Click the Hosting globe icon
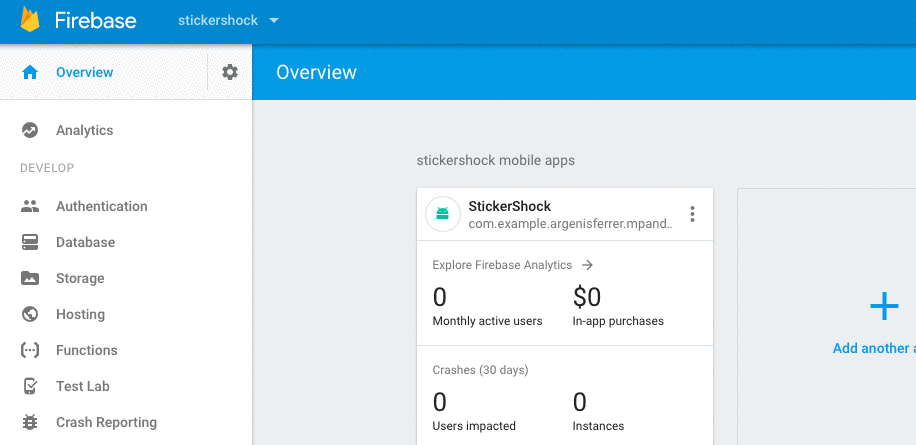Screen dimensions: 916x445 [x=30, y=314]
